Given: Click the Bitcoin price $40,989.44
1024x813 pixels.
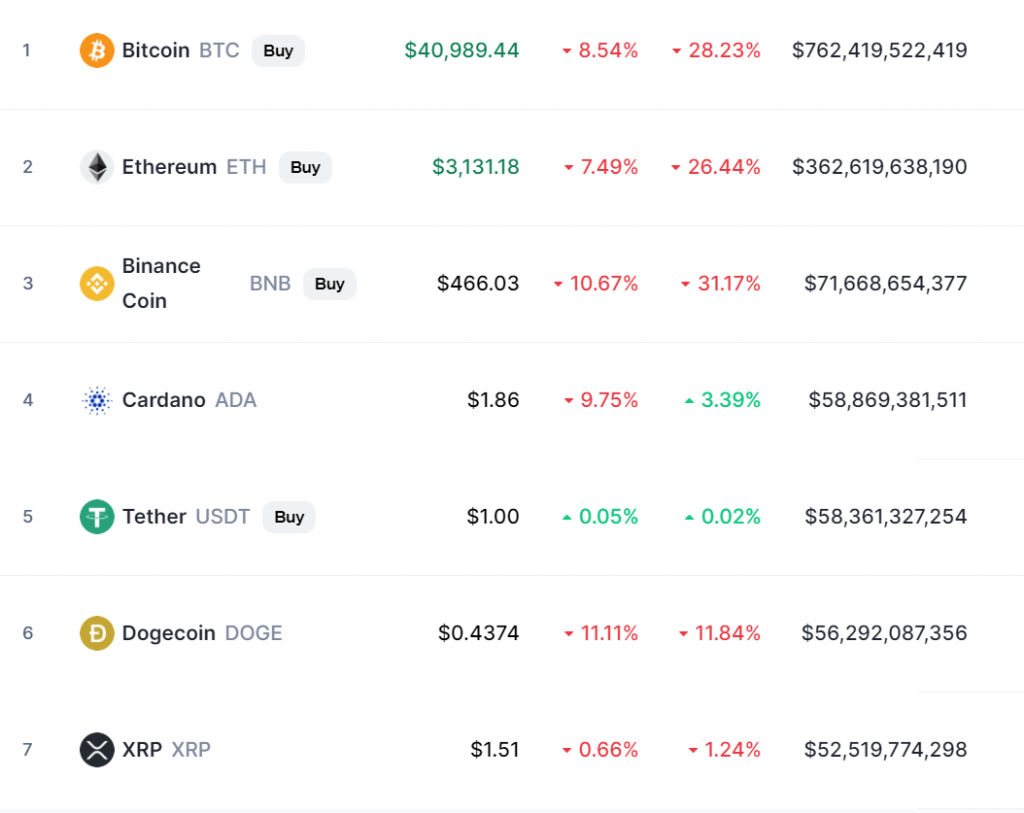Looking at the screenshot, I should coord(462,50).
